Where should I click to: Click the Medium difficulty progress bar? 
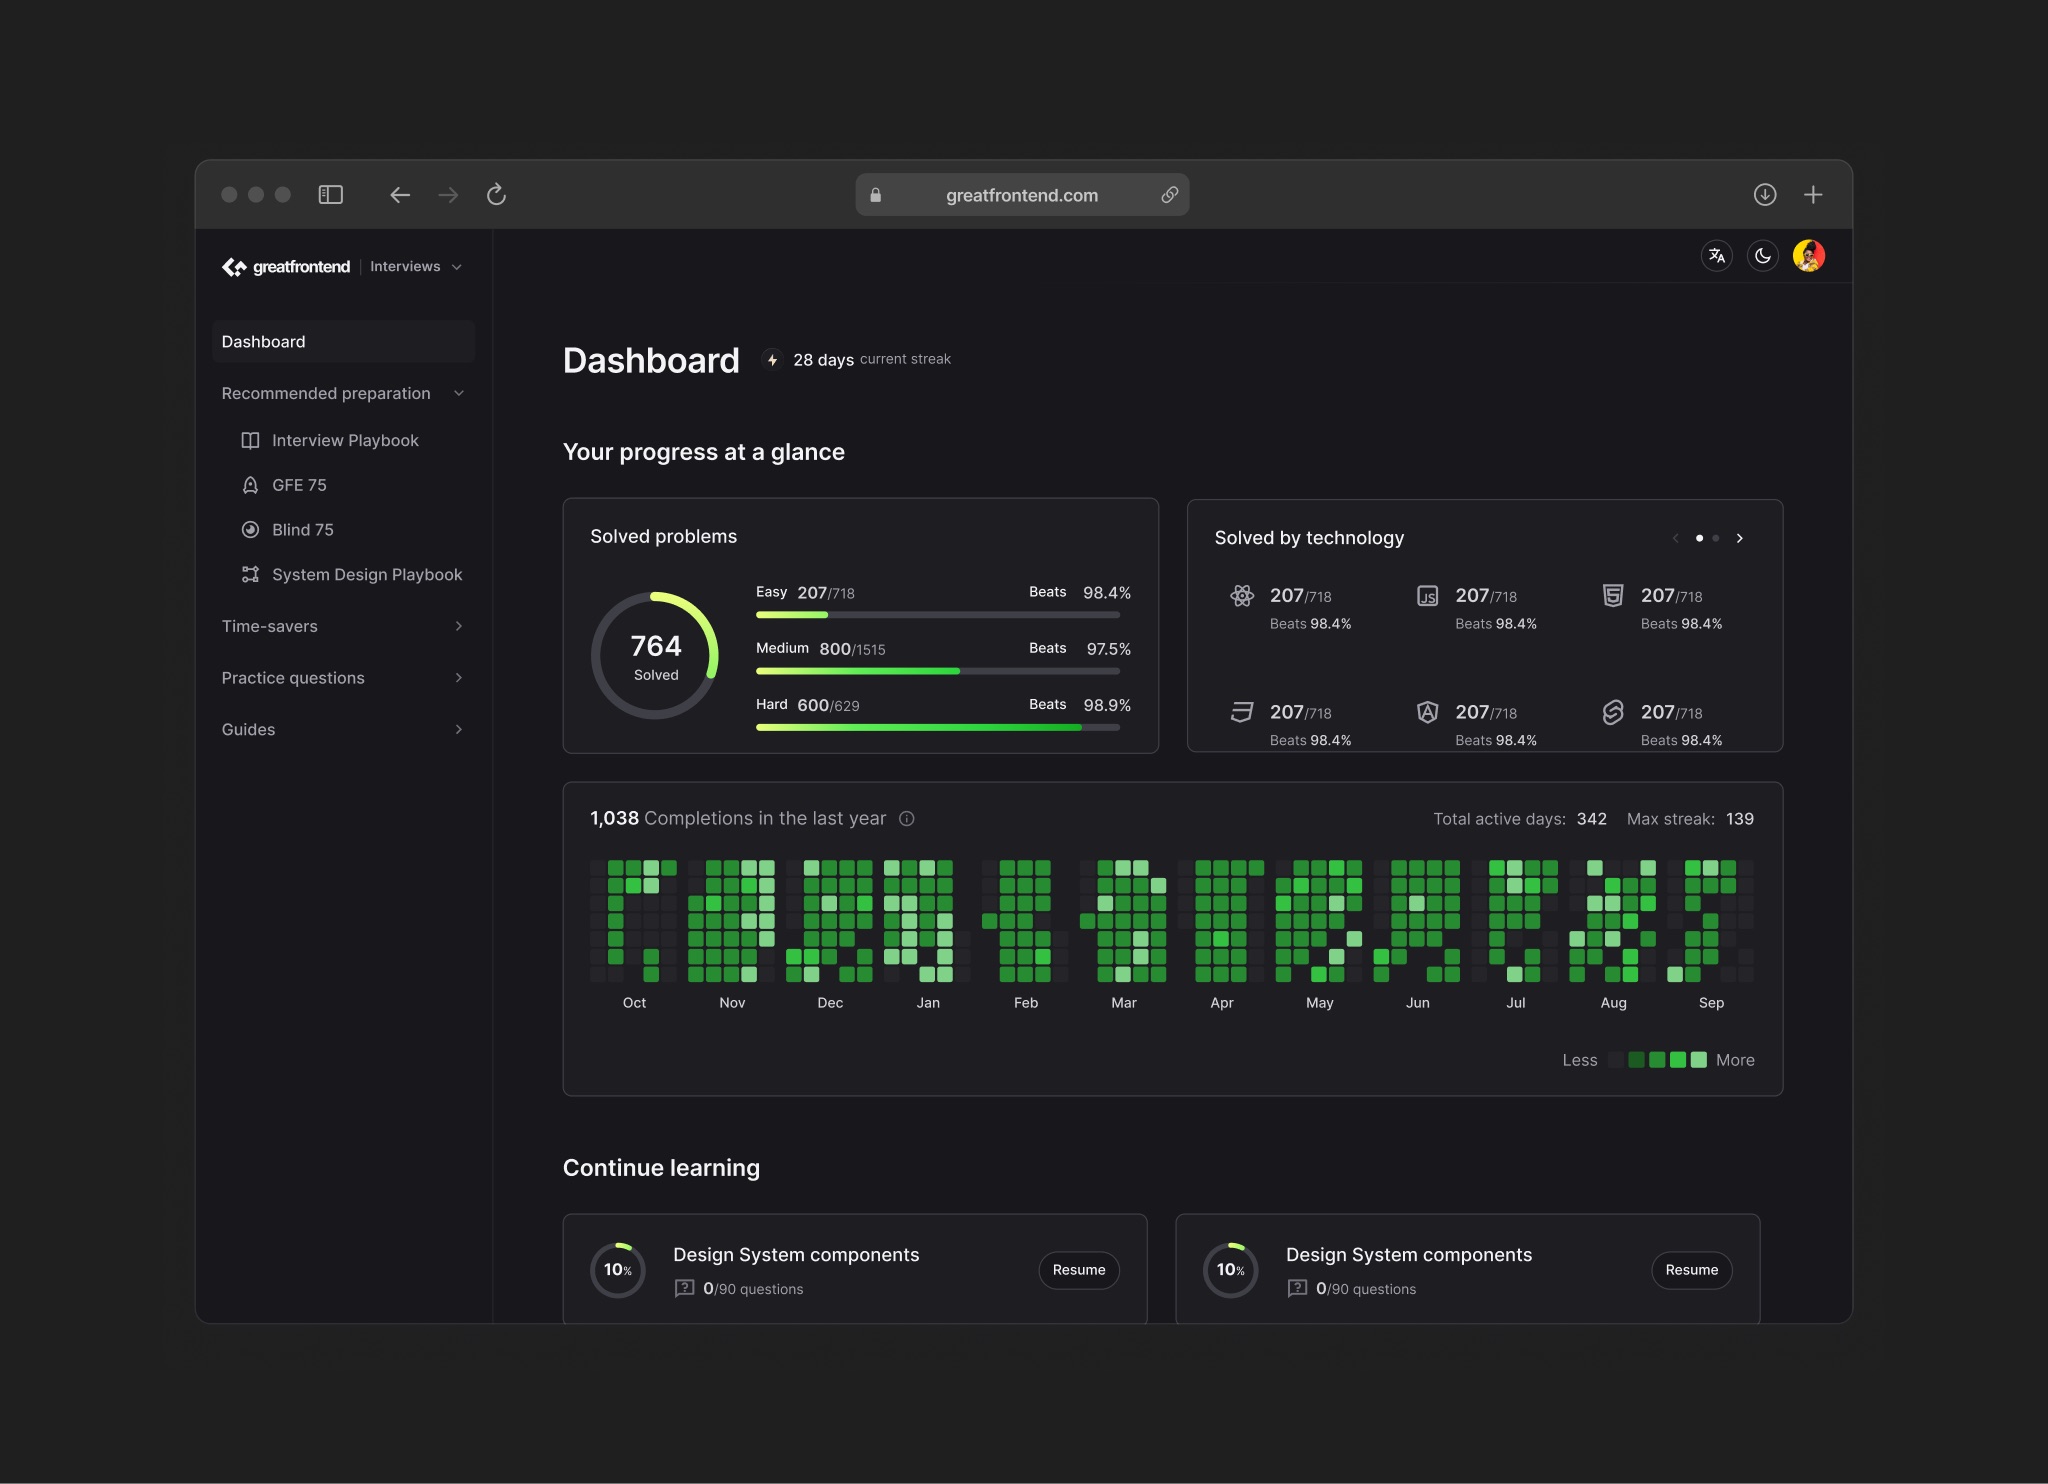pyautogui.click(x=937, y=671)
